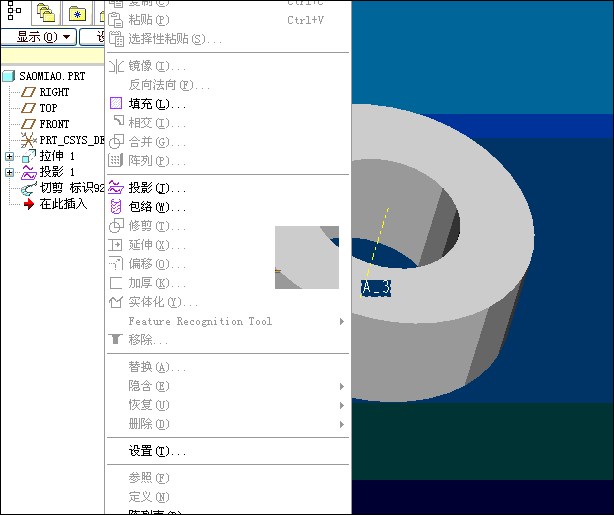Click the star folder icon

point(78,14)
